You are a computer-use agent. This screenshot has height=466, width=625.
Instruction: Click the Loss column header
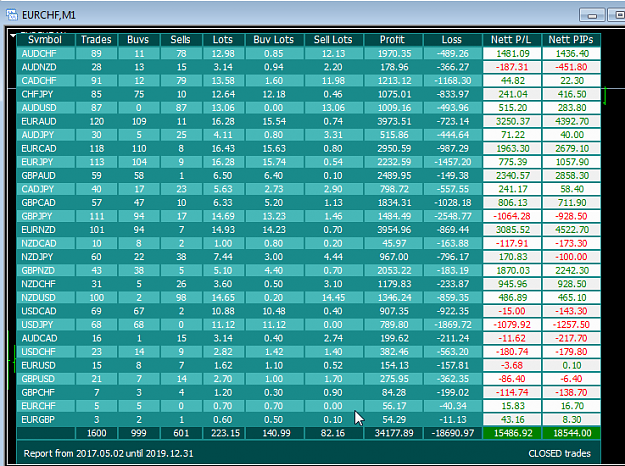452,40
